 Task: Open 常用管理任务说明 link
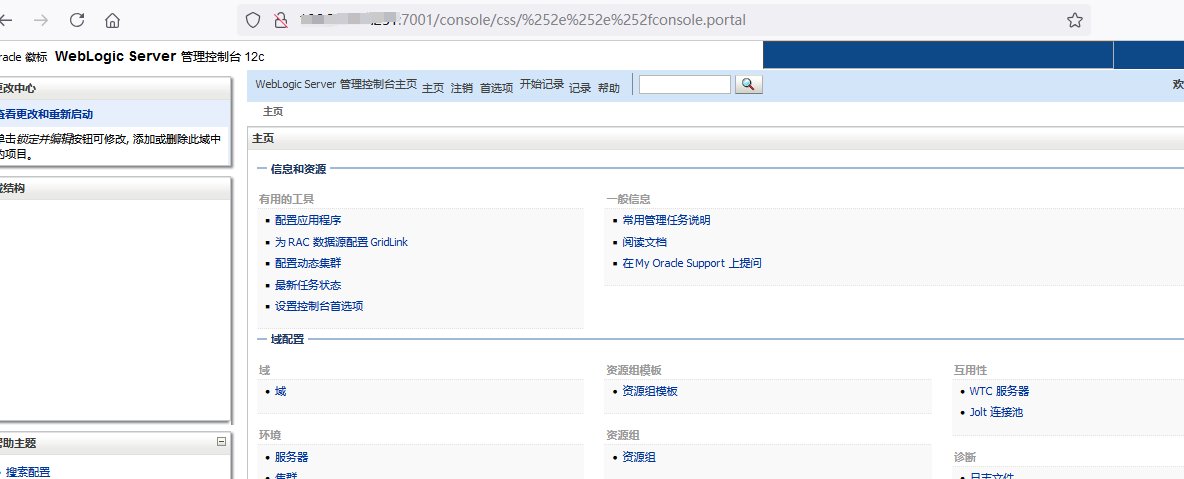tap(667, 221)
